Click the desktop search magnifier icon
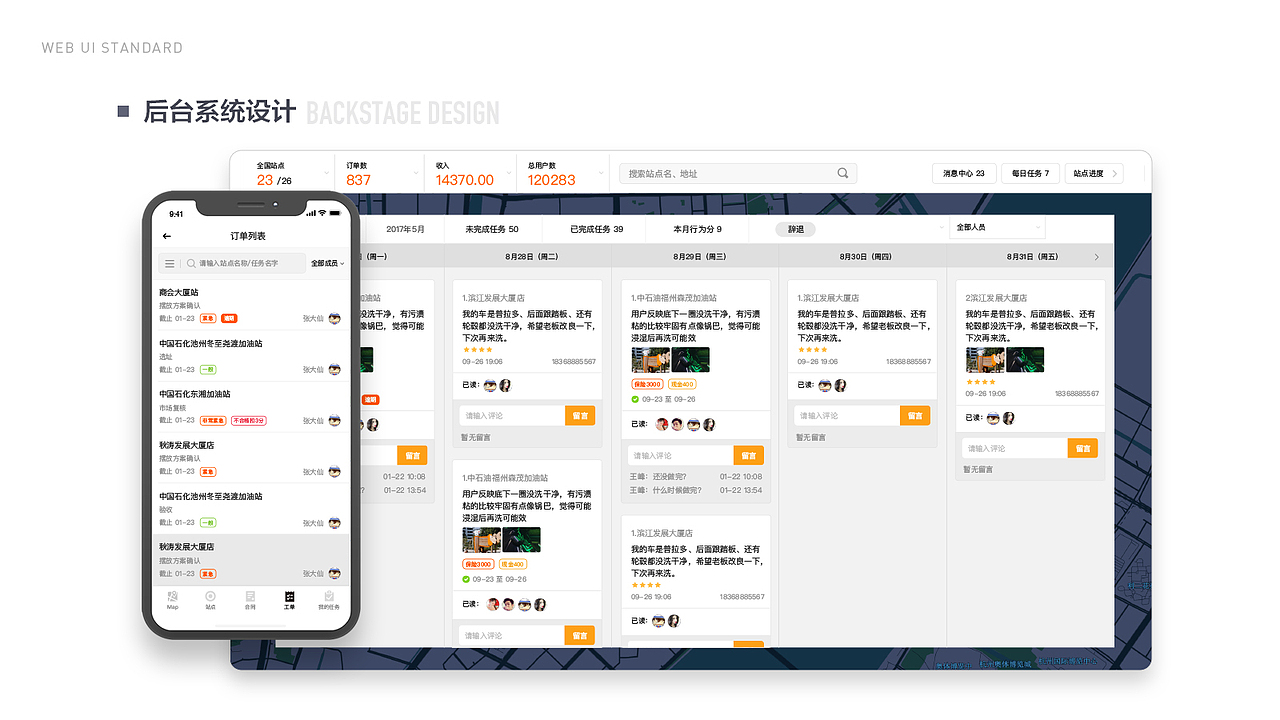The image size is (1280, 720). (x=843, y=173)
